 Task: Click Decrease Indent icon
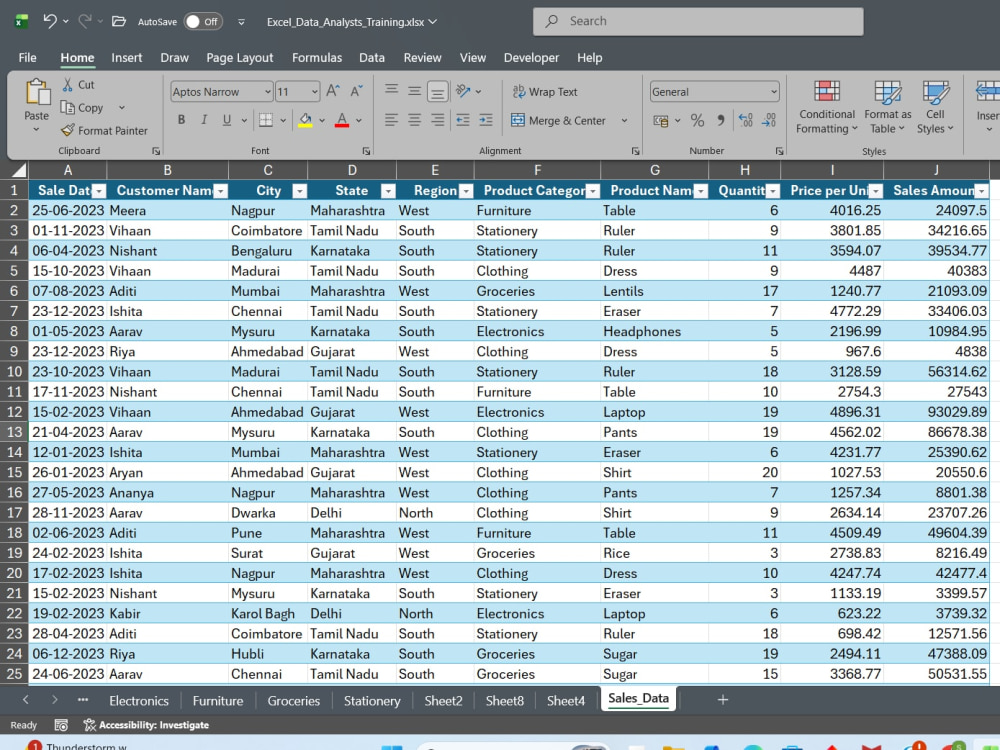coord(463,120)
